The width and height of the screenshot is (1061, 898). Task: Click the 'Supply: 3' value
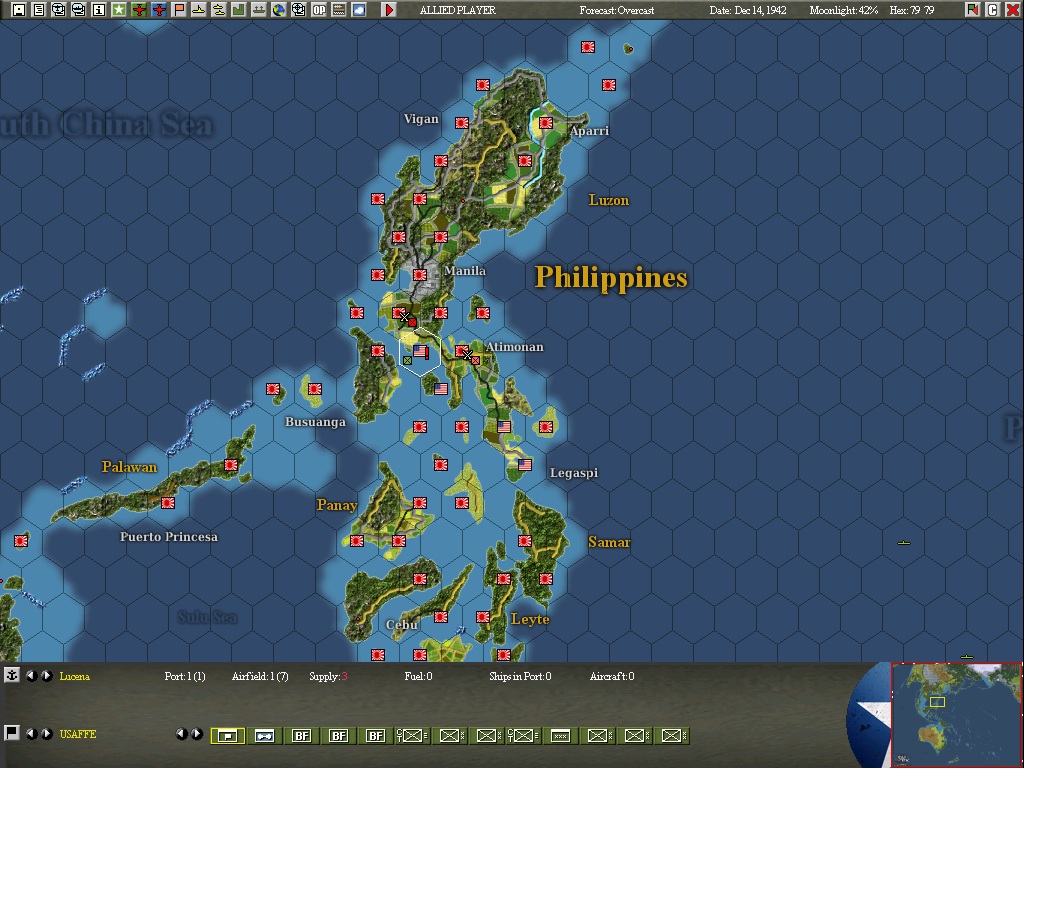click(328, 676)
